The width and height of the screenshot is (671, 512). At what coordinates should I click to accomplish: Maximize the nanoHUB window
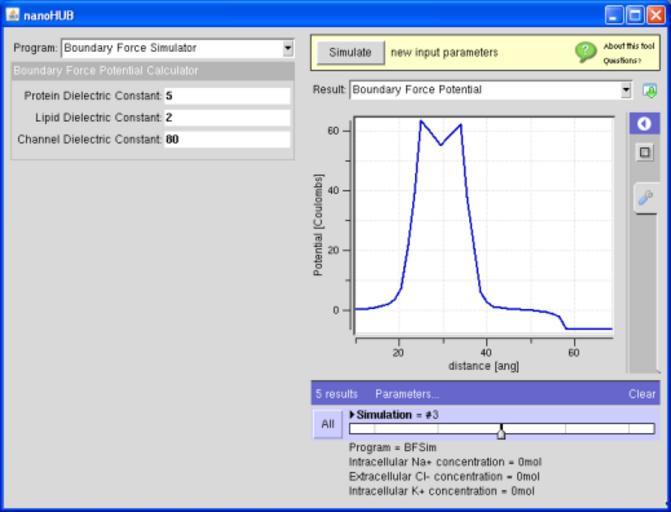(634, 15)
